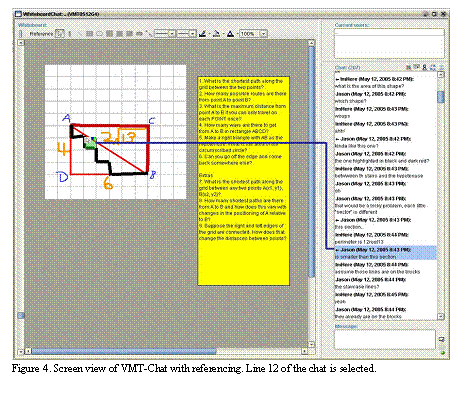Click the blue 'C' point label
Viewport: 460px width, 395px height.
pyautogui.click(x=152, y=120)
